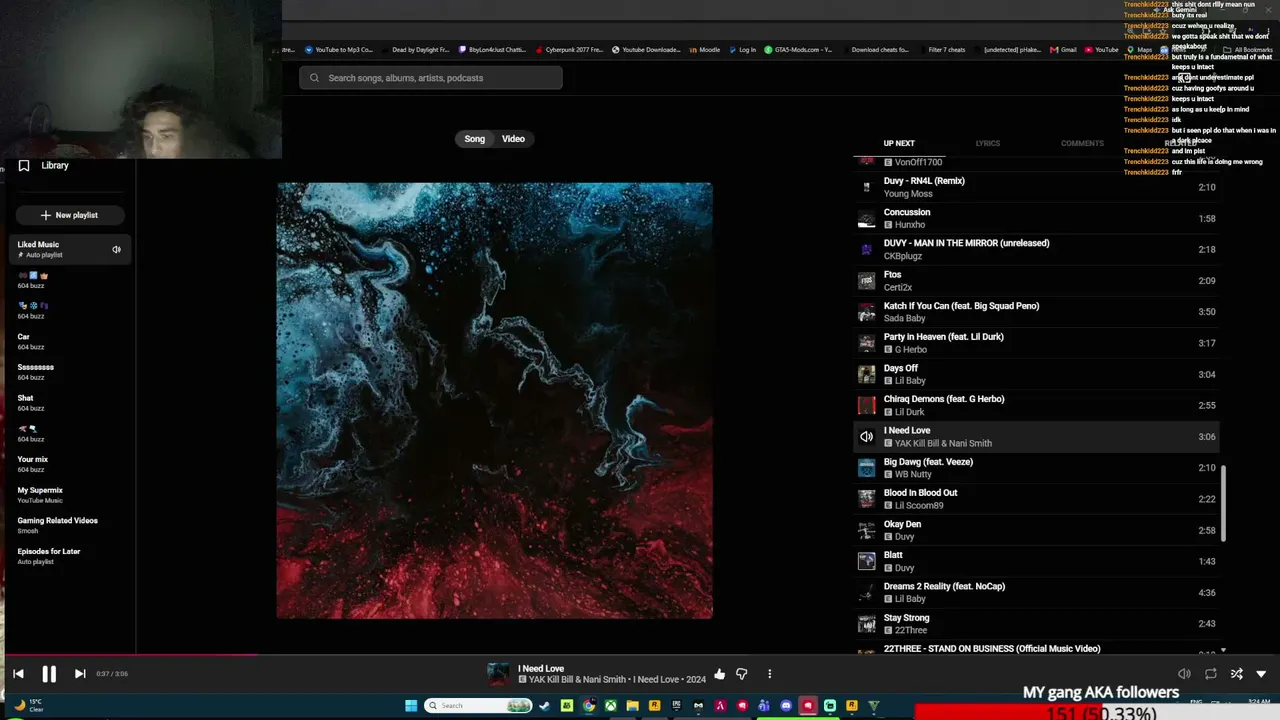This screenshot has height=720, width=1280.
Task: Pause the currently playing song
Action: (x=48, y=674)
